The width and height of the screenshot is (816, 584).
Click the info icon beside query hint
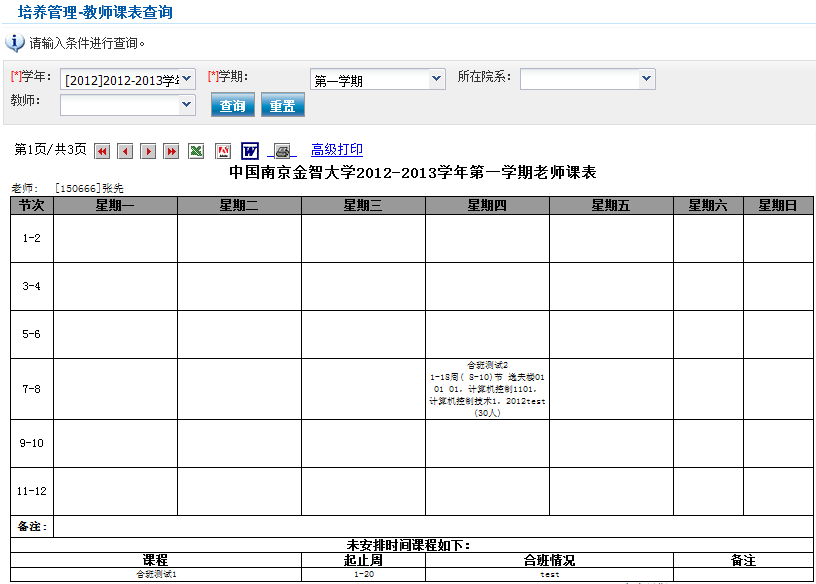coord(15,43)
